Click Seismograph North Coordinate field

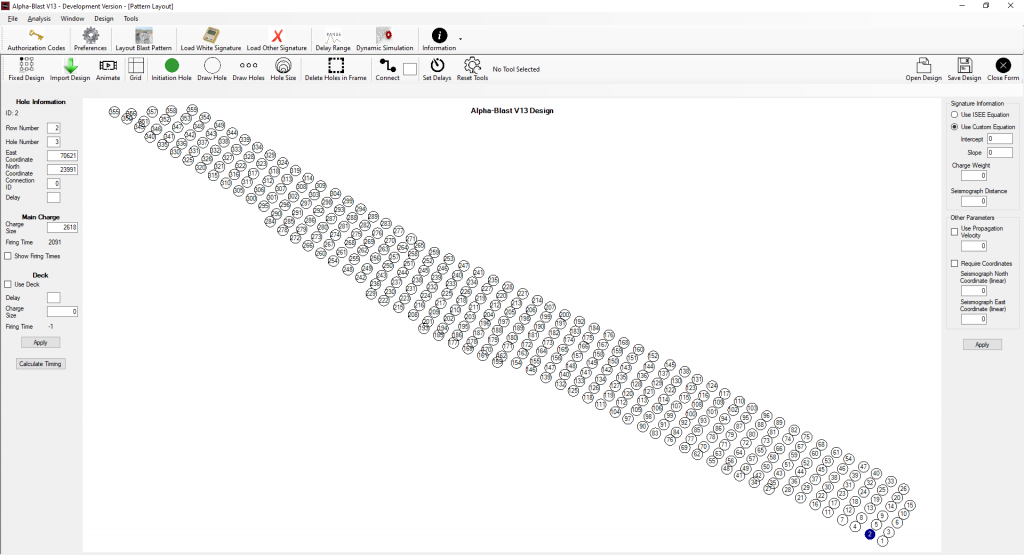(974, 291)
